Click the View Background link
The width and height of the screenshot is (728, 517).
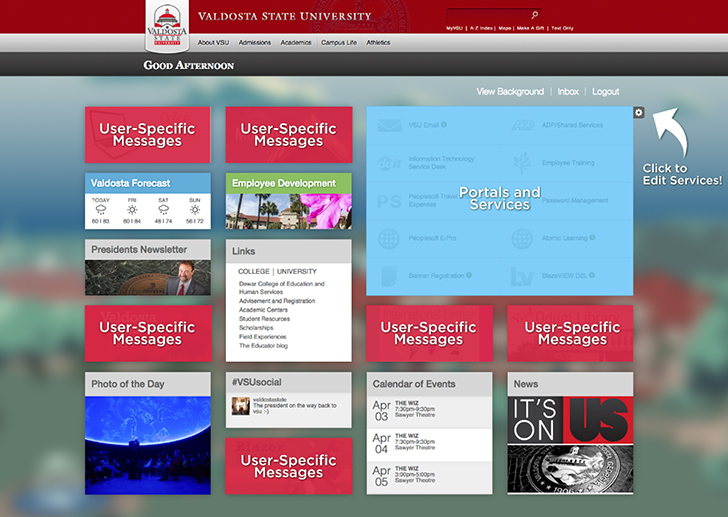click(x=510, y=91)
